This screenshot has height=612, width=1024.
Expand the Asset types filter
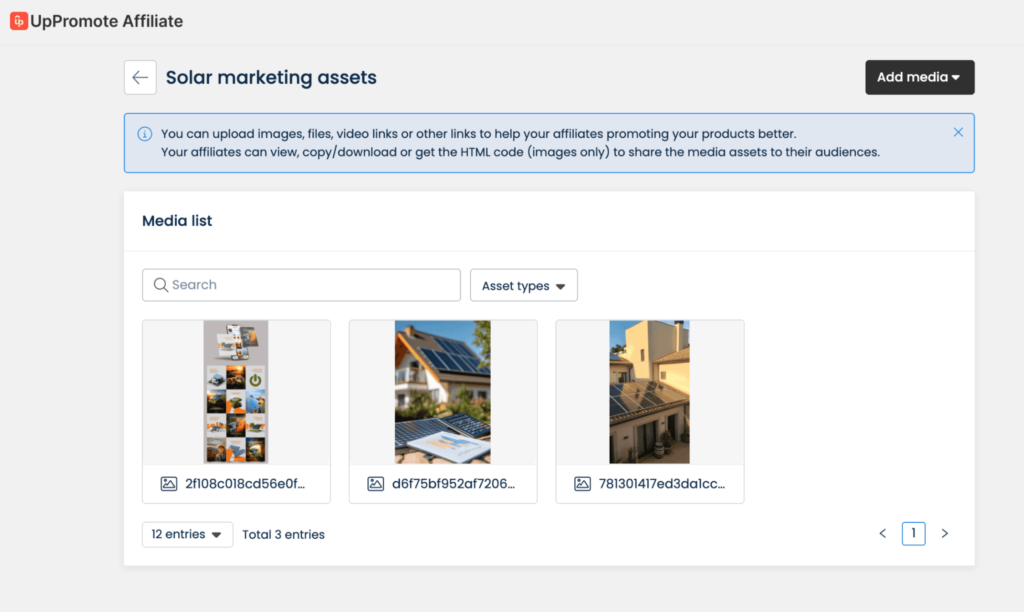point(523,286)
